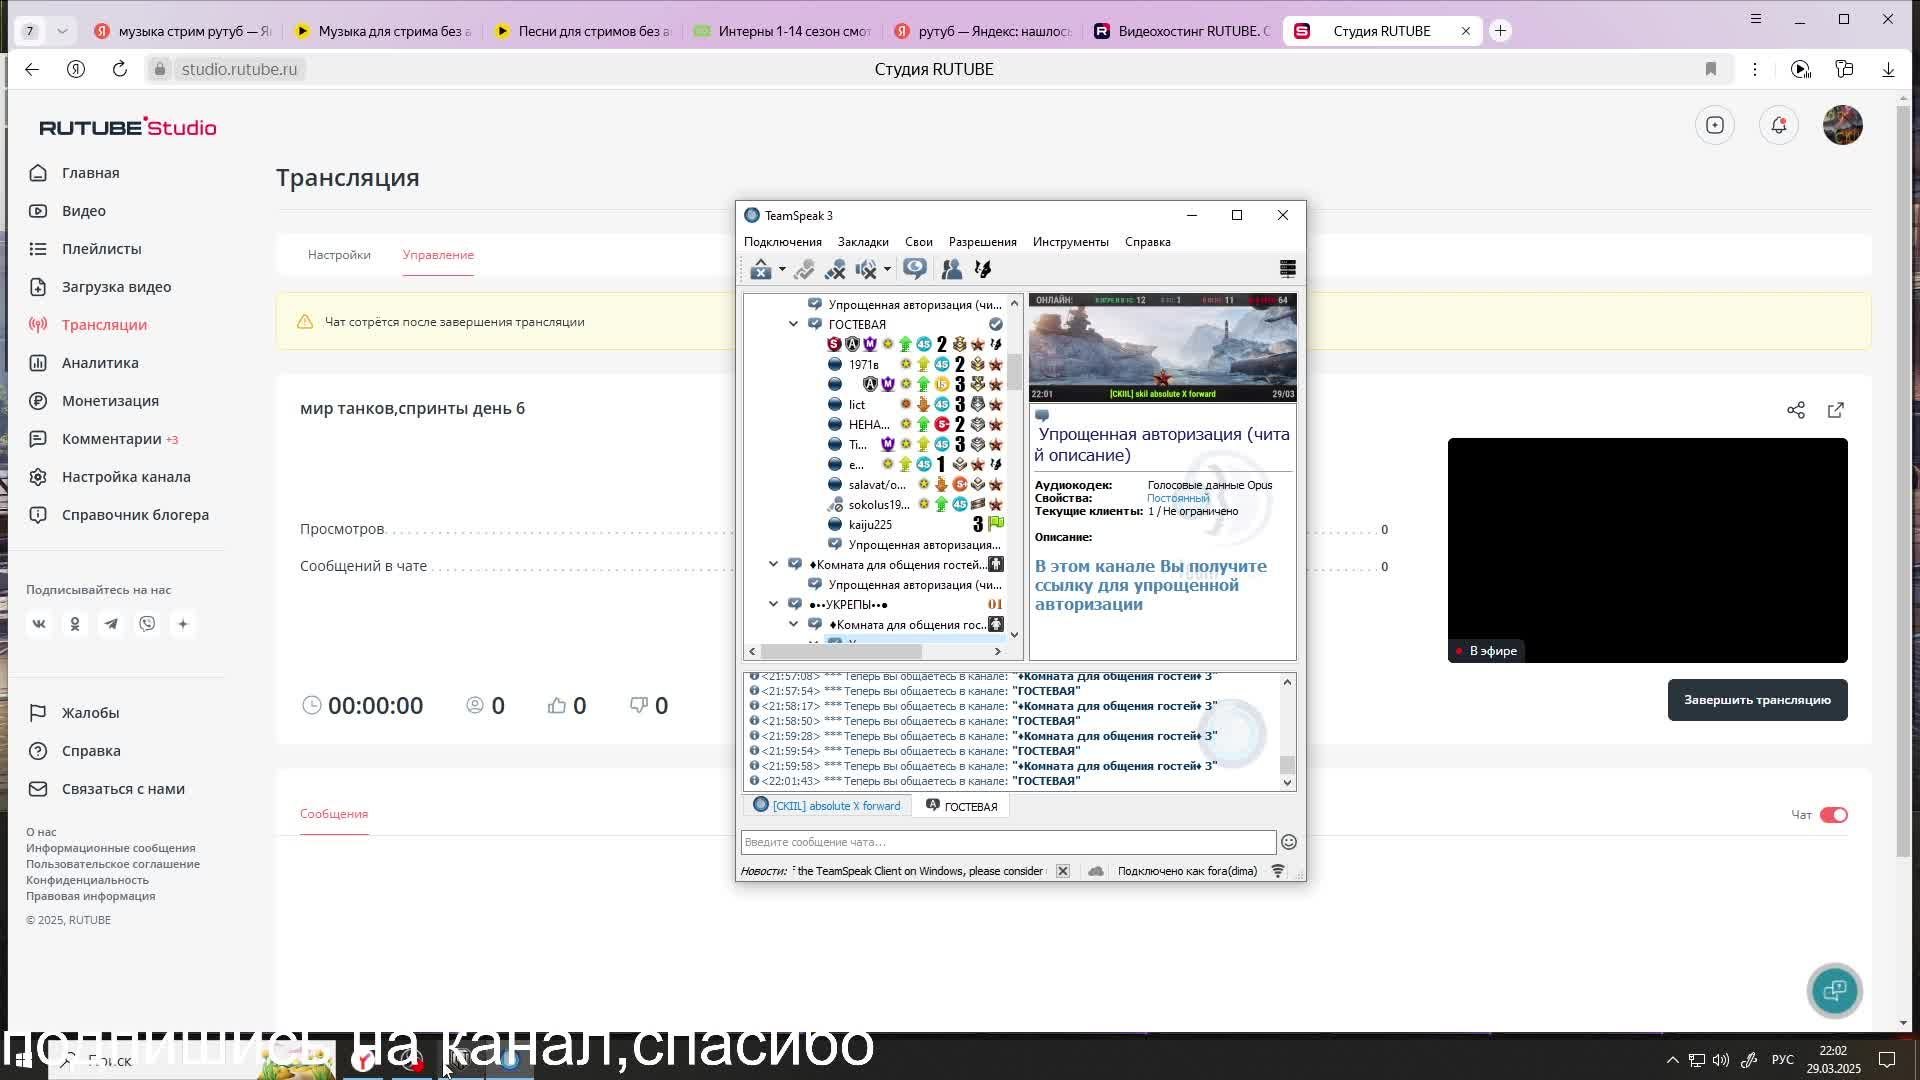This screenshot has width=1920, height=1080.
Task: Click the TeamSpeak away status icon
Action: tap(760, 269)
